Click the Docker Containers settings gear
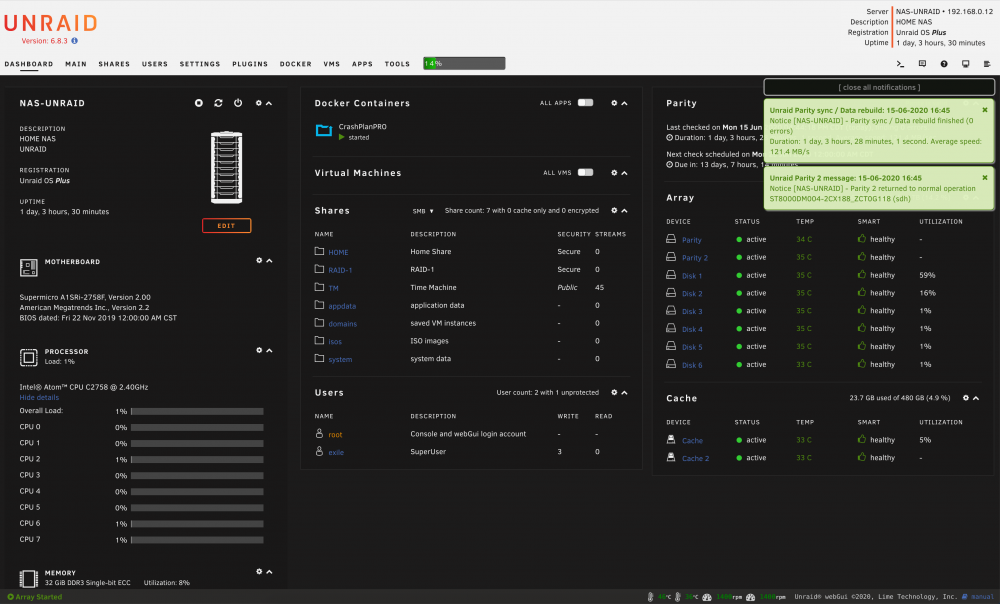 [x=614, y=103]
